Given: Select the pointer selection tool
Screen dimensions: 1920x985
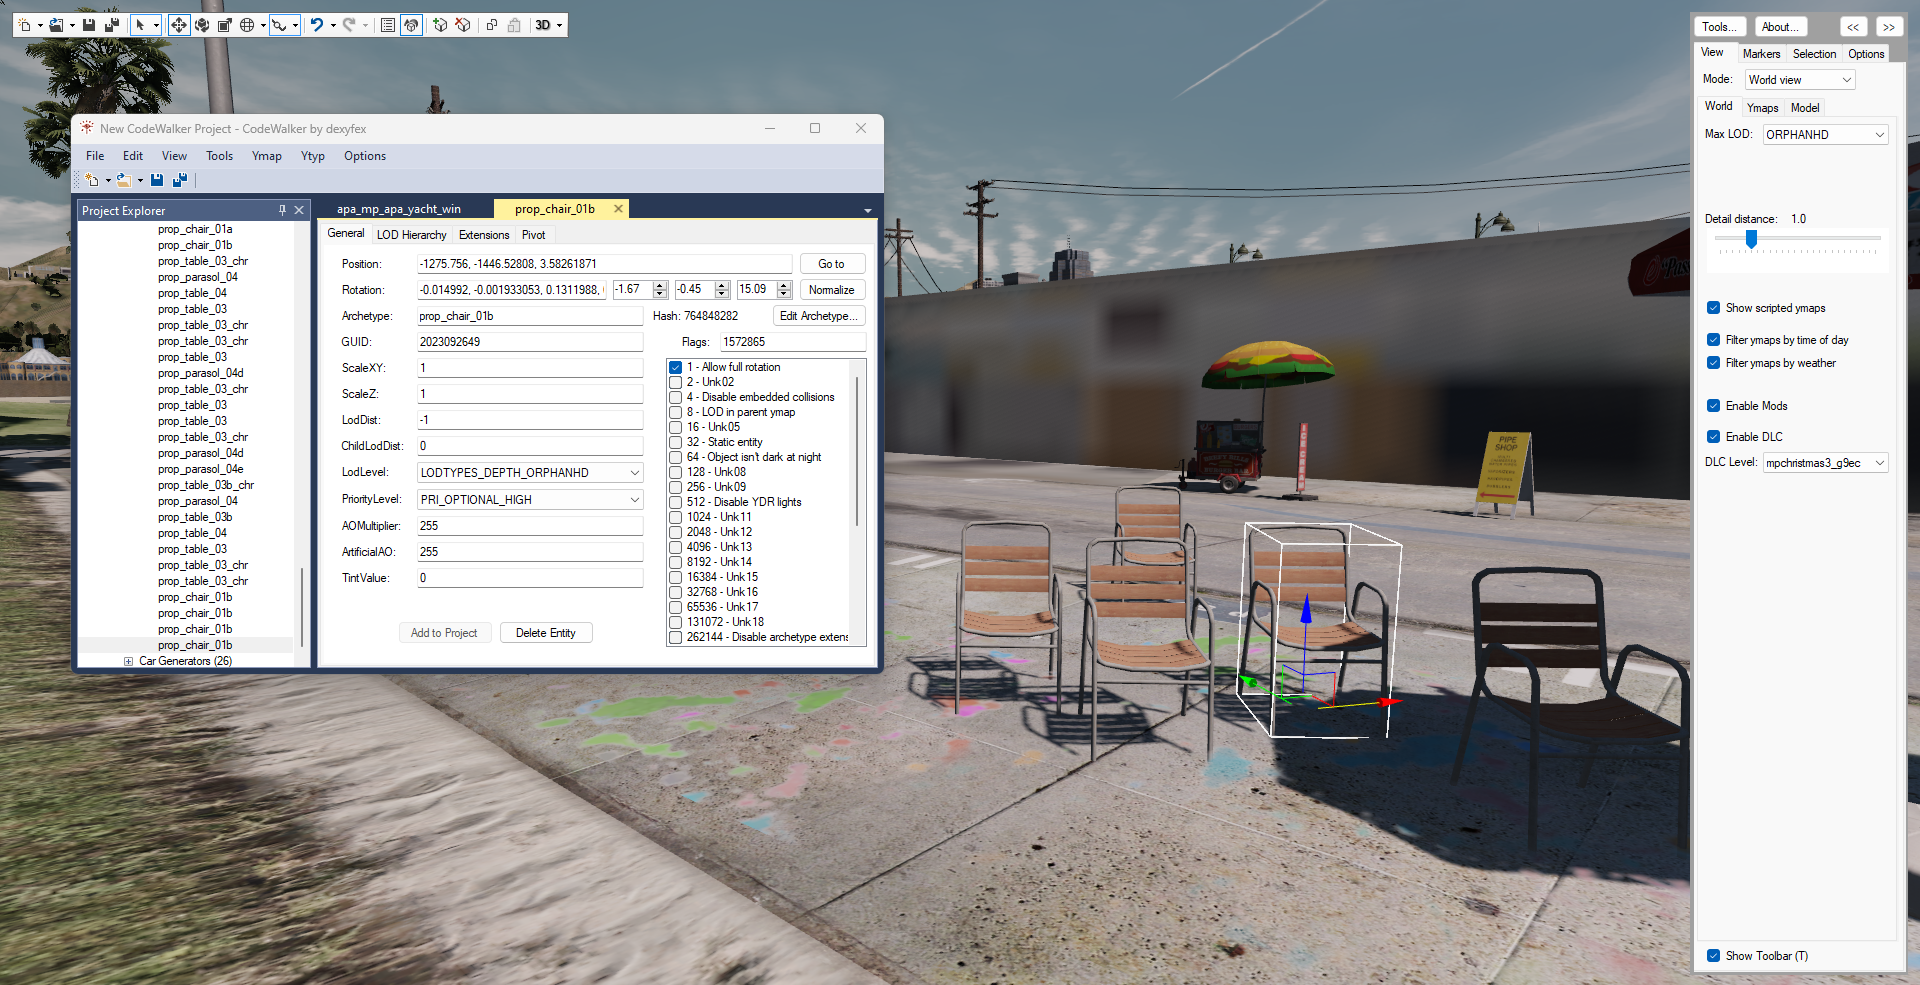Looking at the screenshot, I should point(140,25).
